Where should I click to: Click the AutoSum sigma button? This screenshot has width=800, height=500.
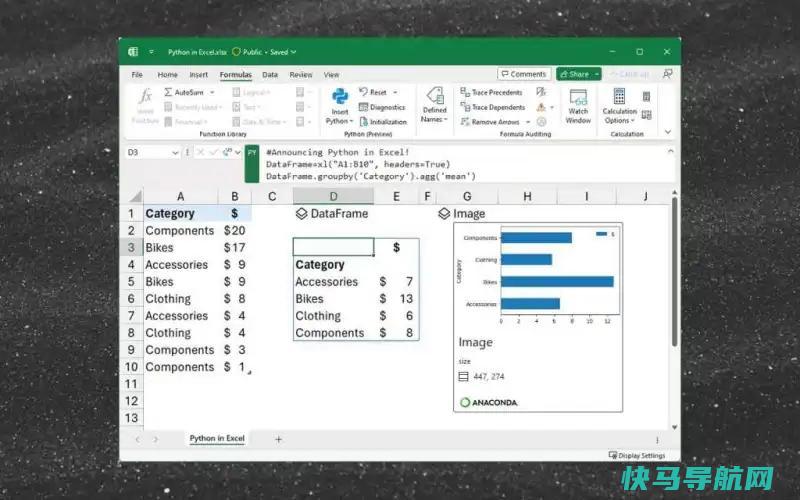click(184, 92)
